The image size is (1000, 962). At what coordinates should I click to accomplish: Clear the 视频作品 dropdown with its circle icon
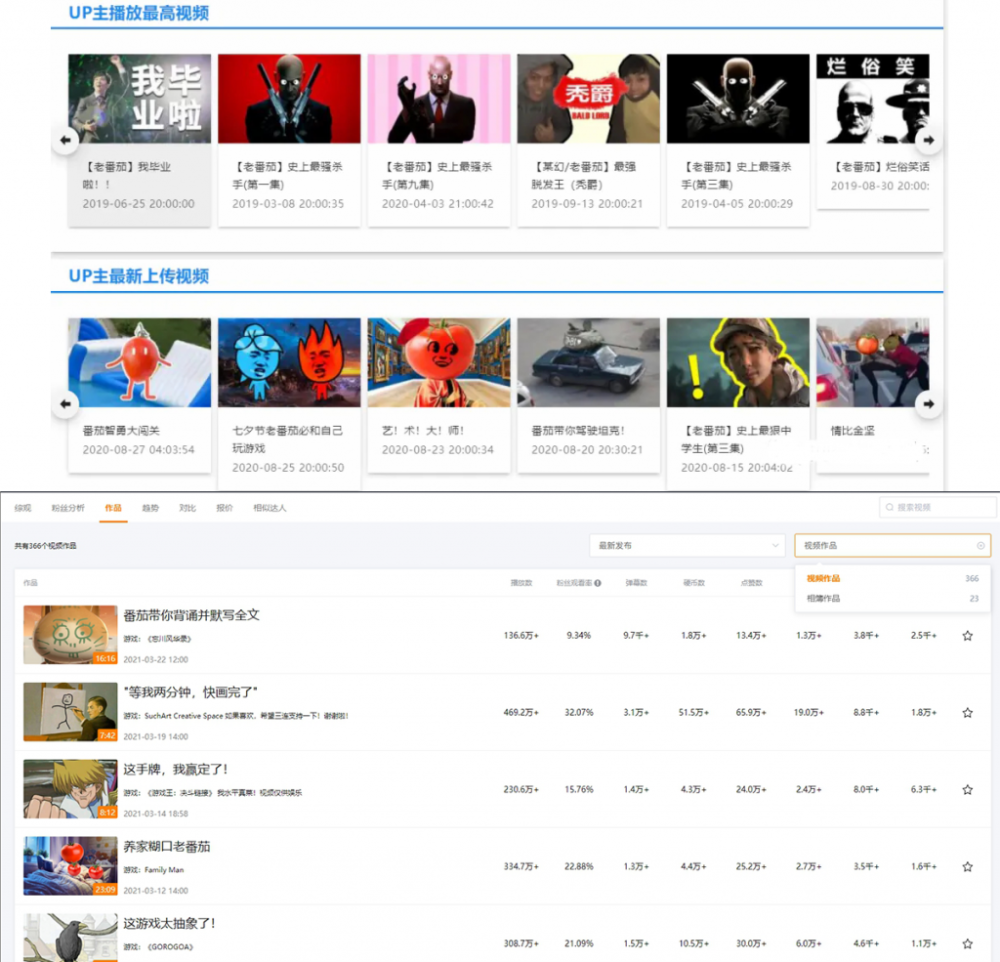tap(981, 545)
